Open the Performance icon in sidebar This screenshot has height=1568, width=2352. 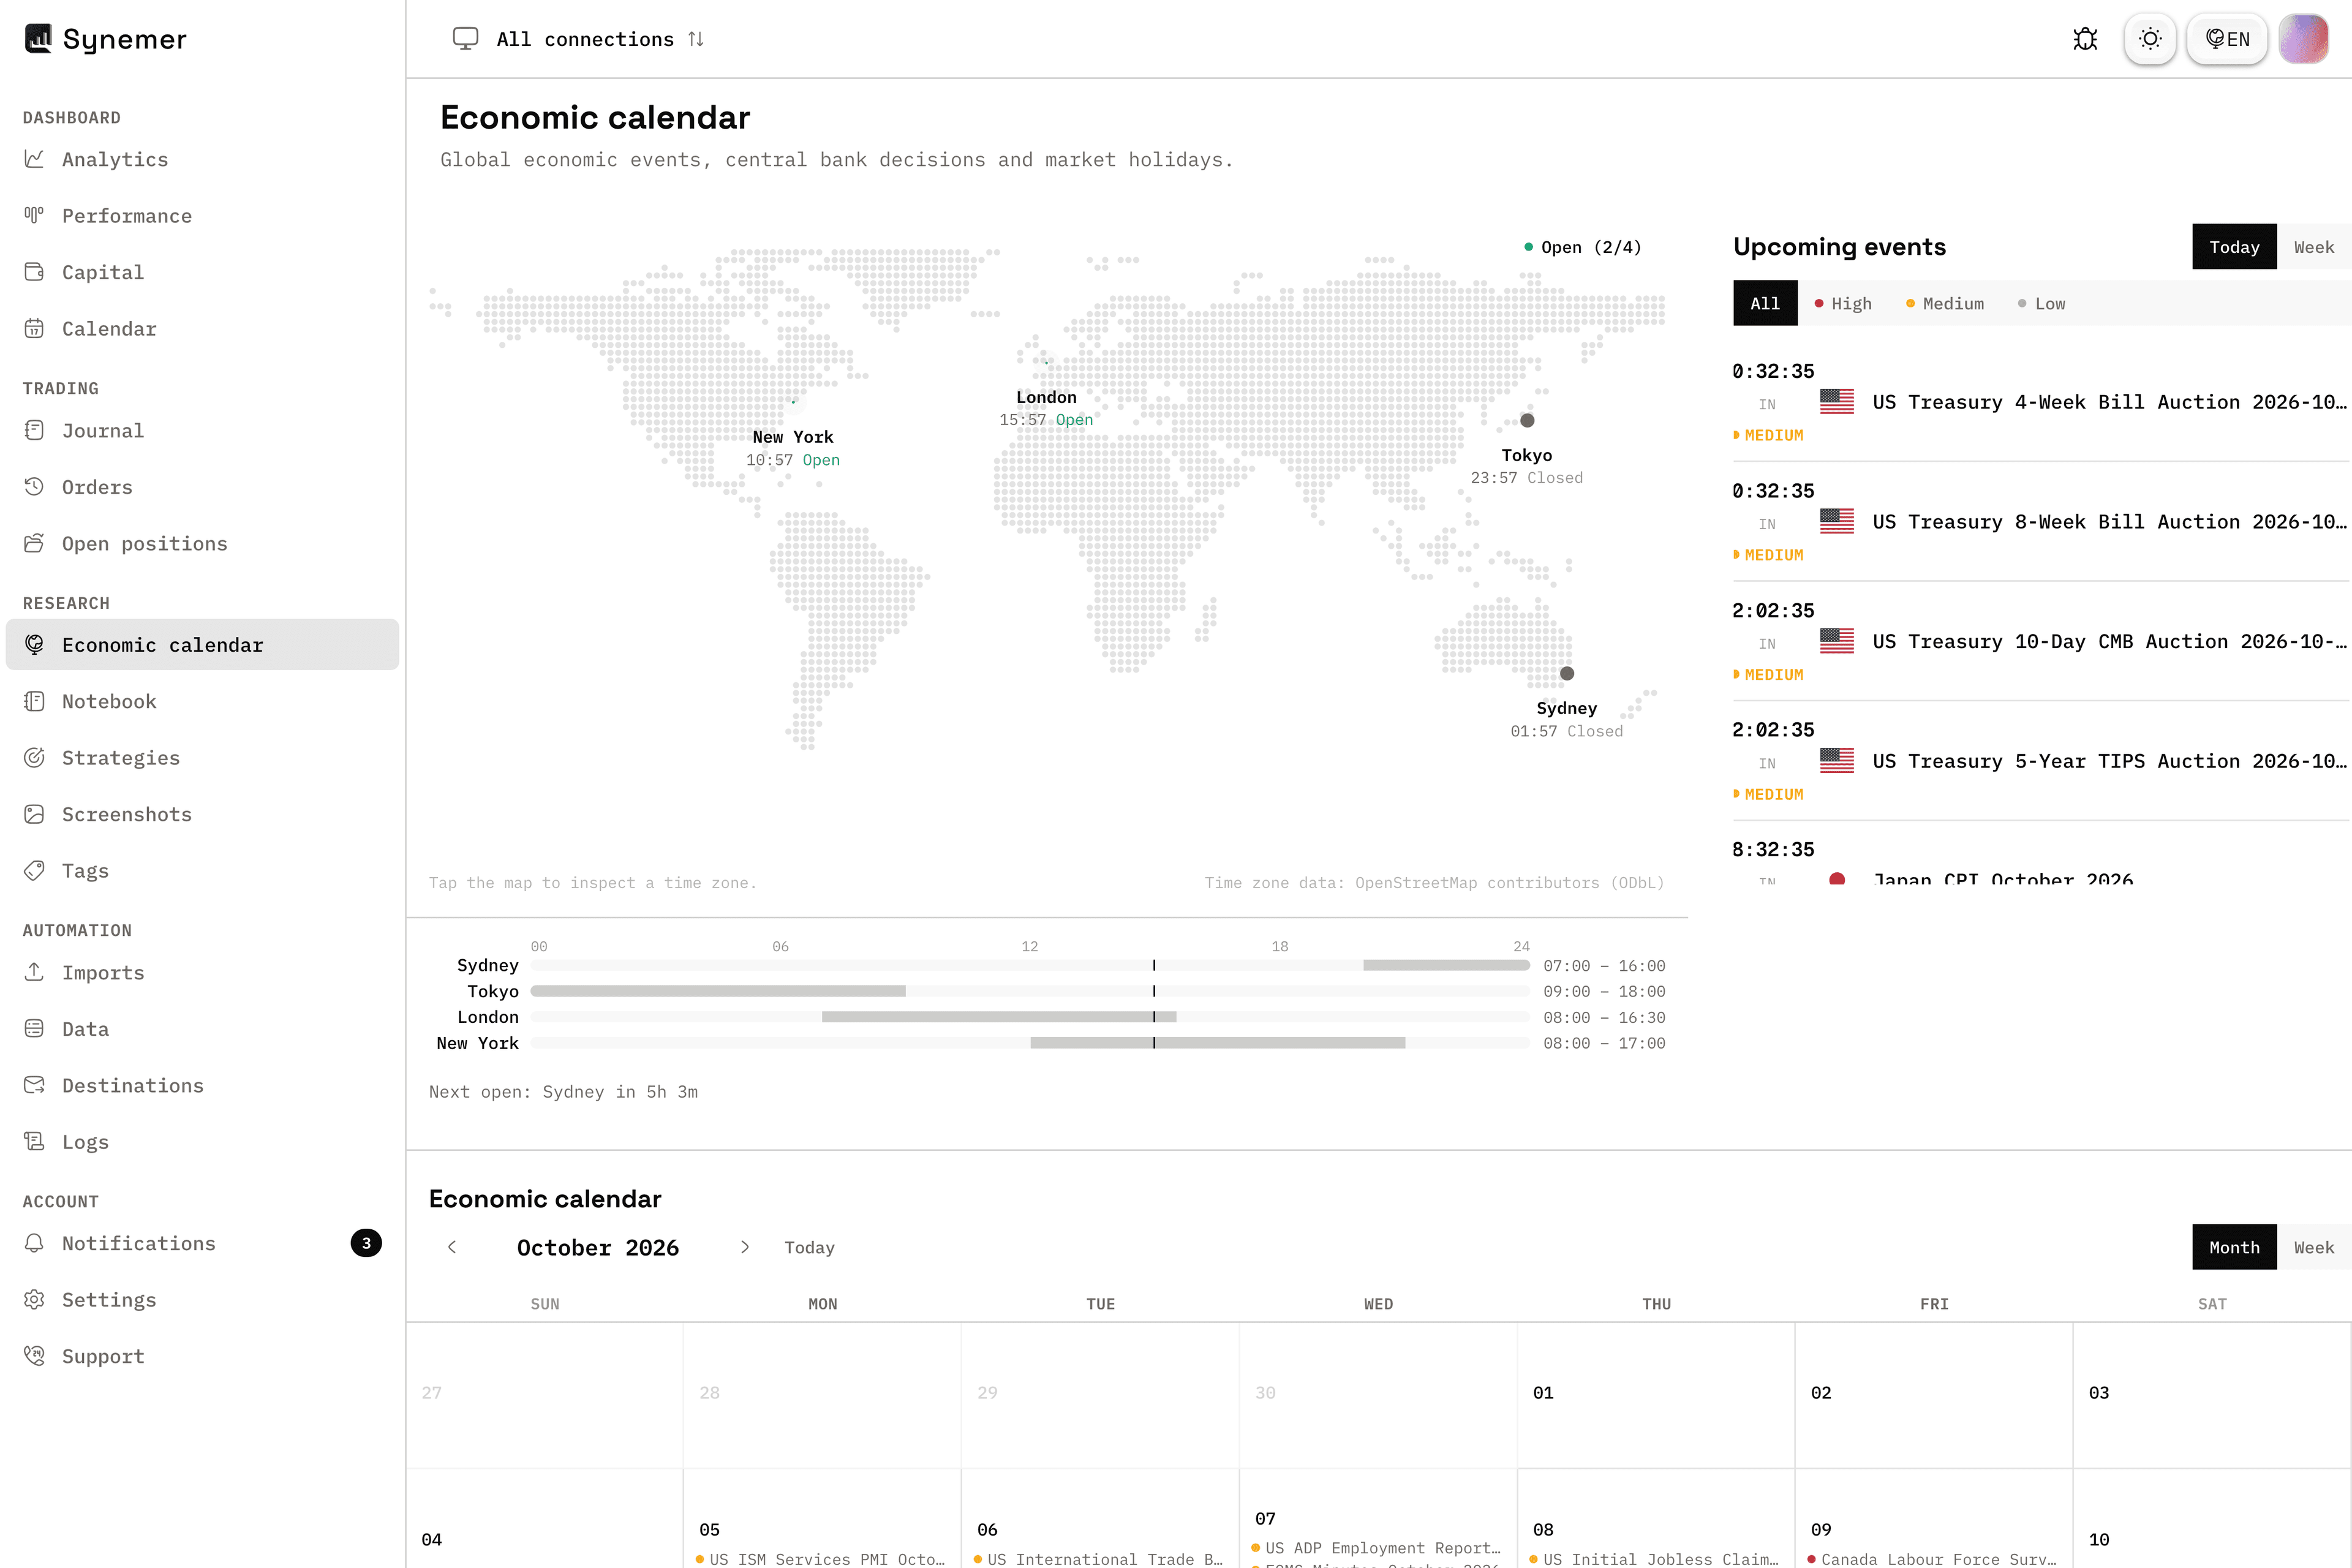[x=34, y=215]
